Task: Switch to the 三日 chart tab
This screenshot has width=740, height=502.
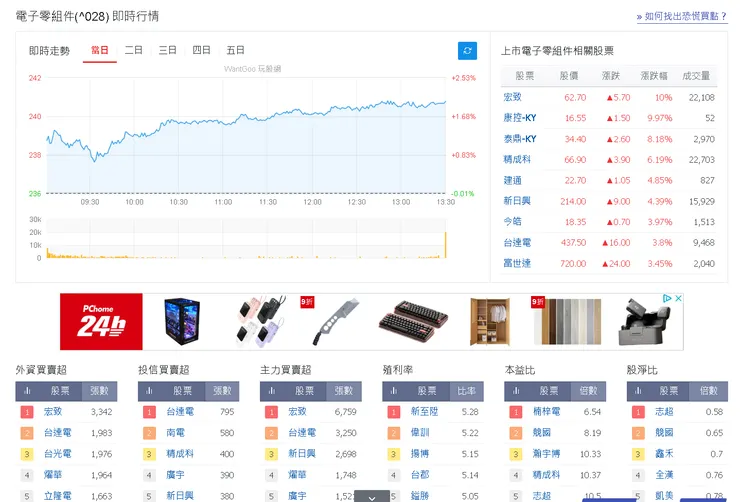Action: [168, 50]
